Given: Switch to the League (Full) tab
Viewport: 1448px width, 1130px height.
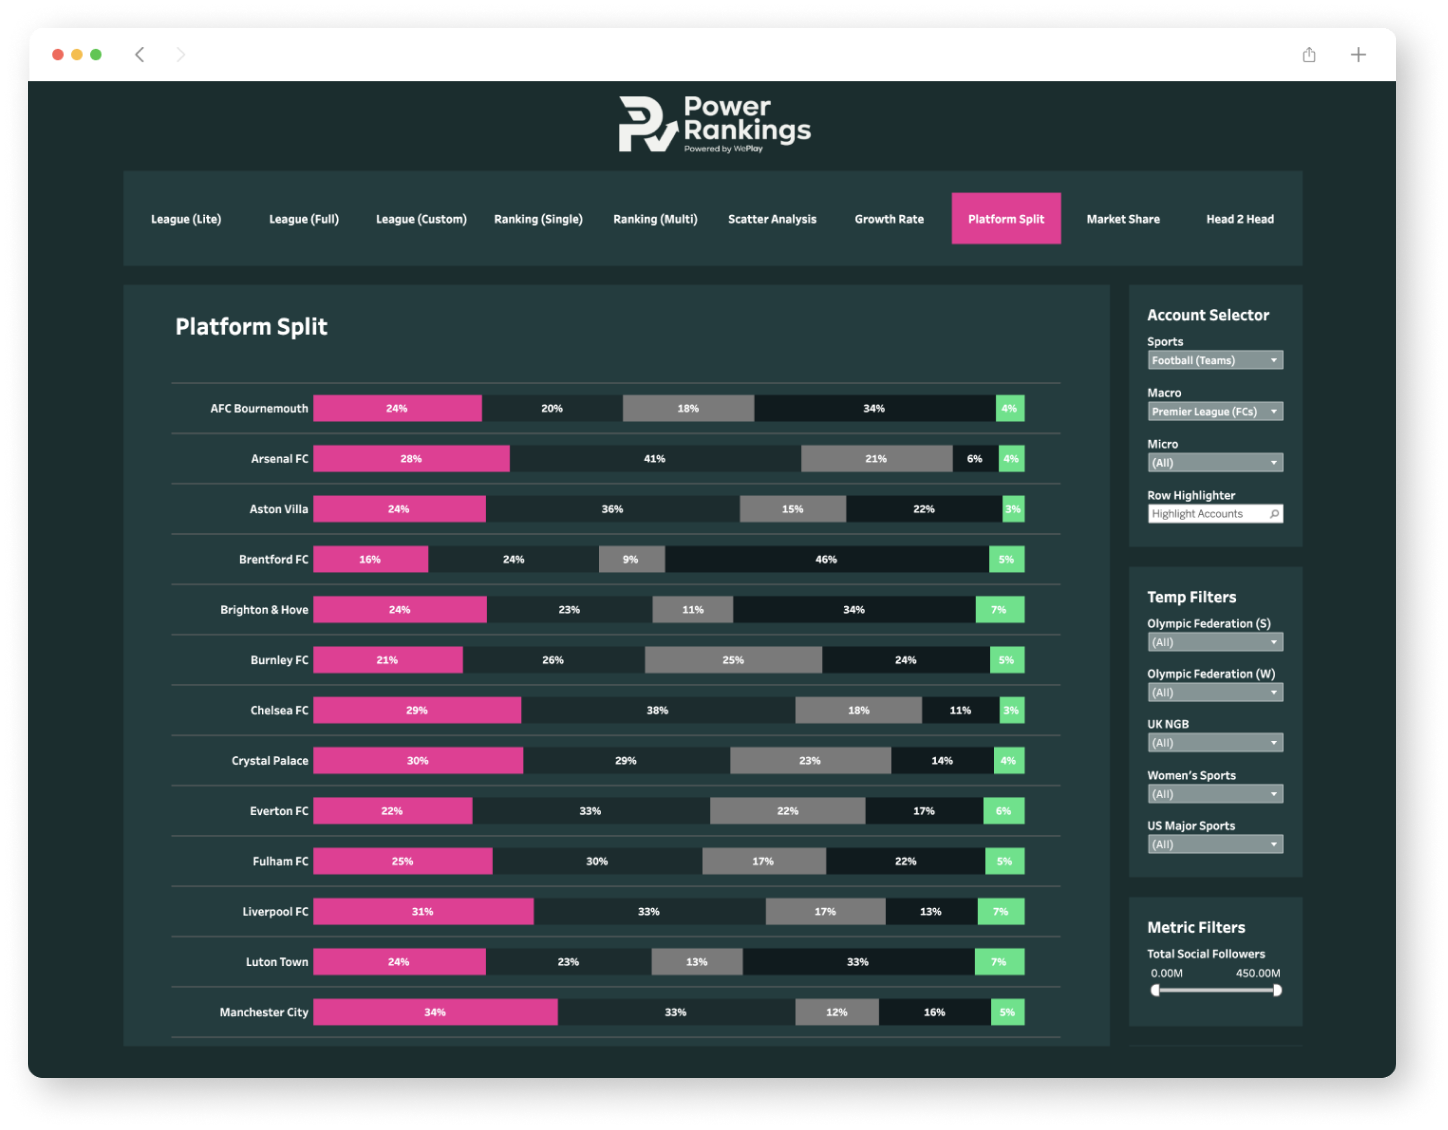Looking at the screenshot, I should (x=304, y=219).
